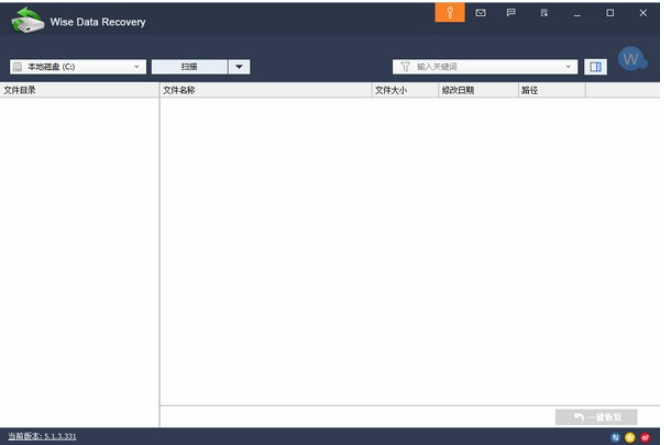Open the feedback chat icon
Image resolution: width=664 pixels, height=445 pixels.
(511, 13)
